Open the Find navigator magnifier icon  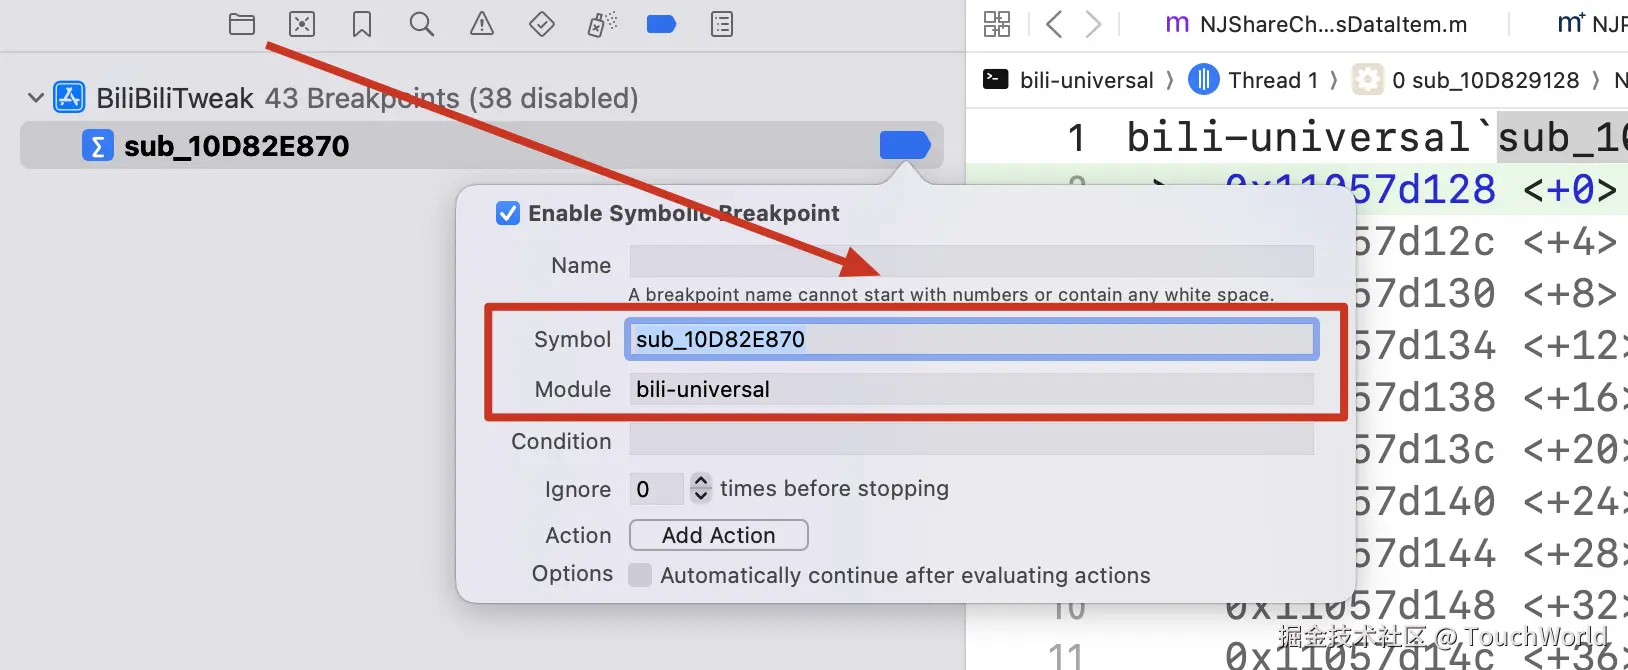422,24
